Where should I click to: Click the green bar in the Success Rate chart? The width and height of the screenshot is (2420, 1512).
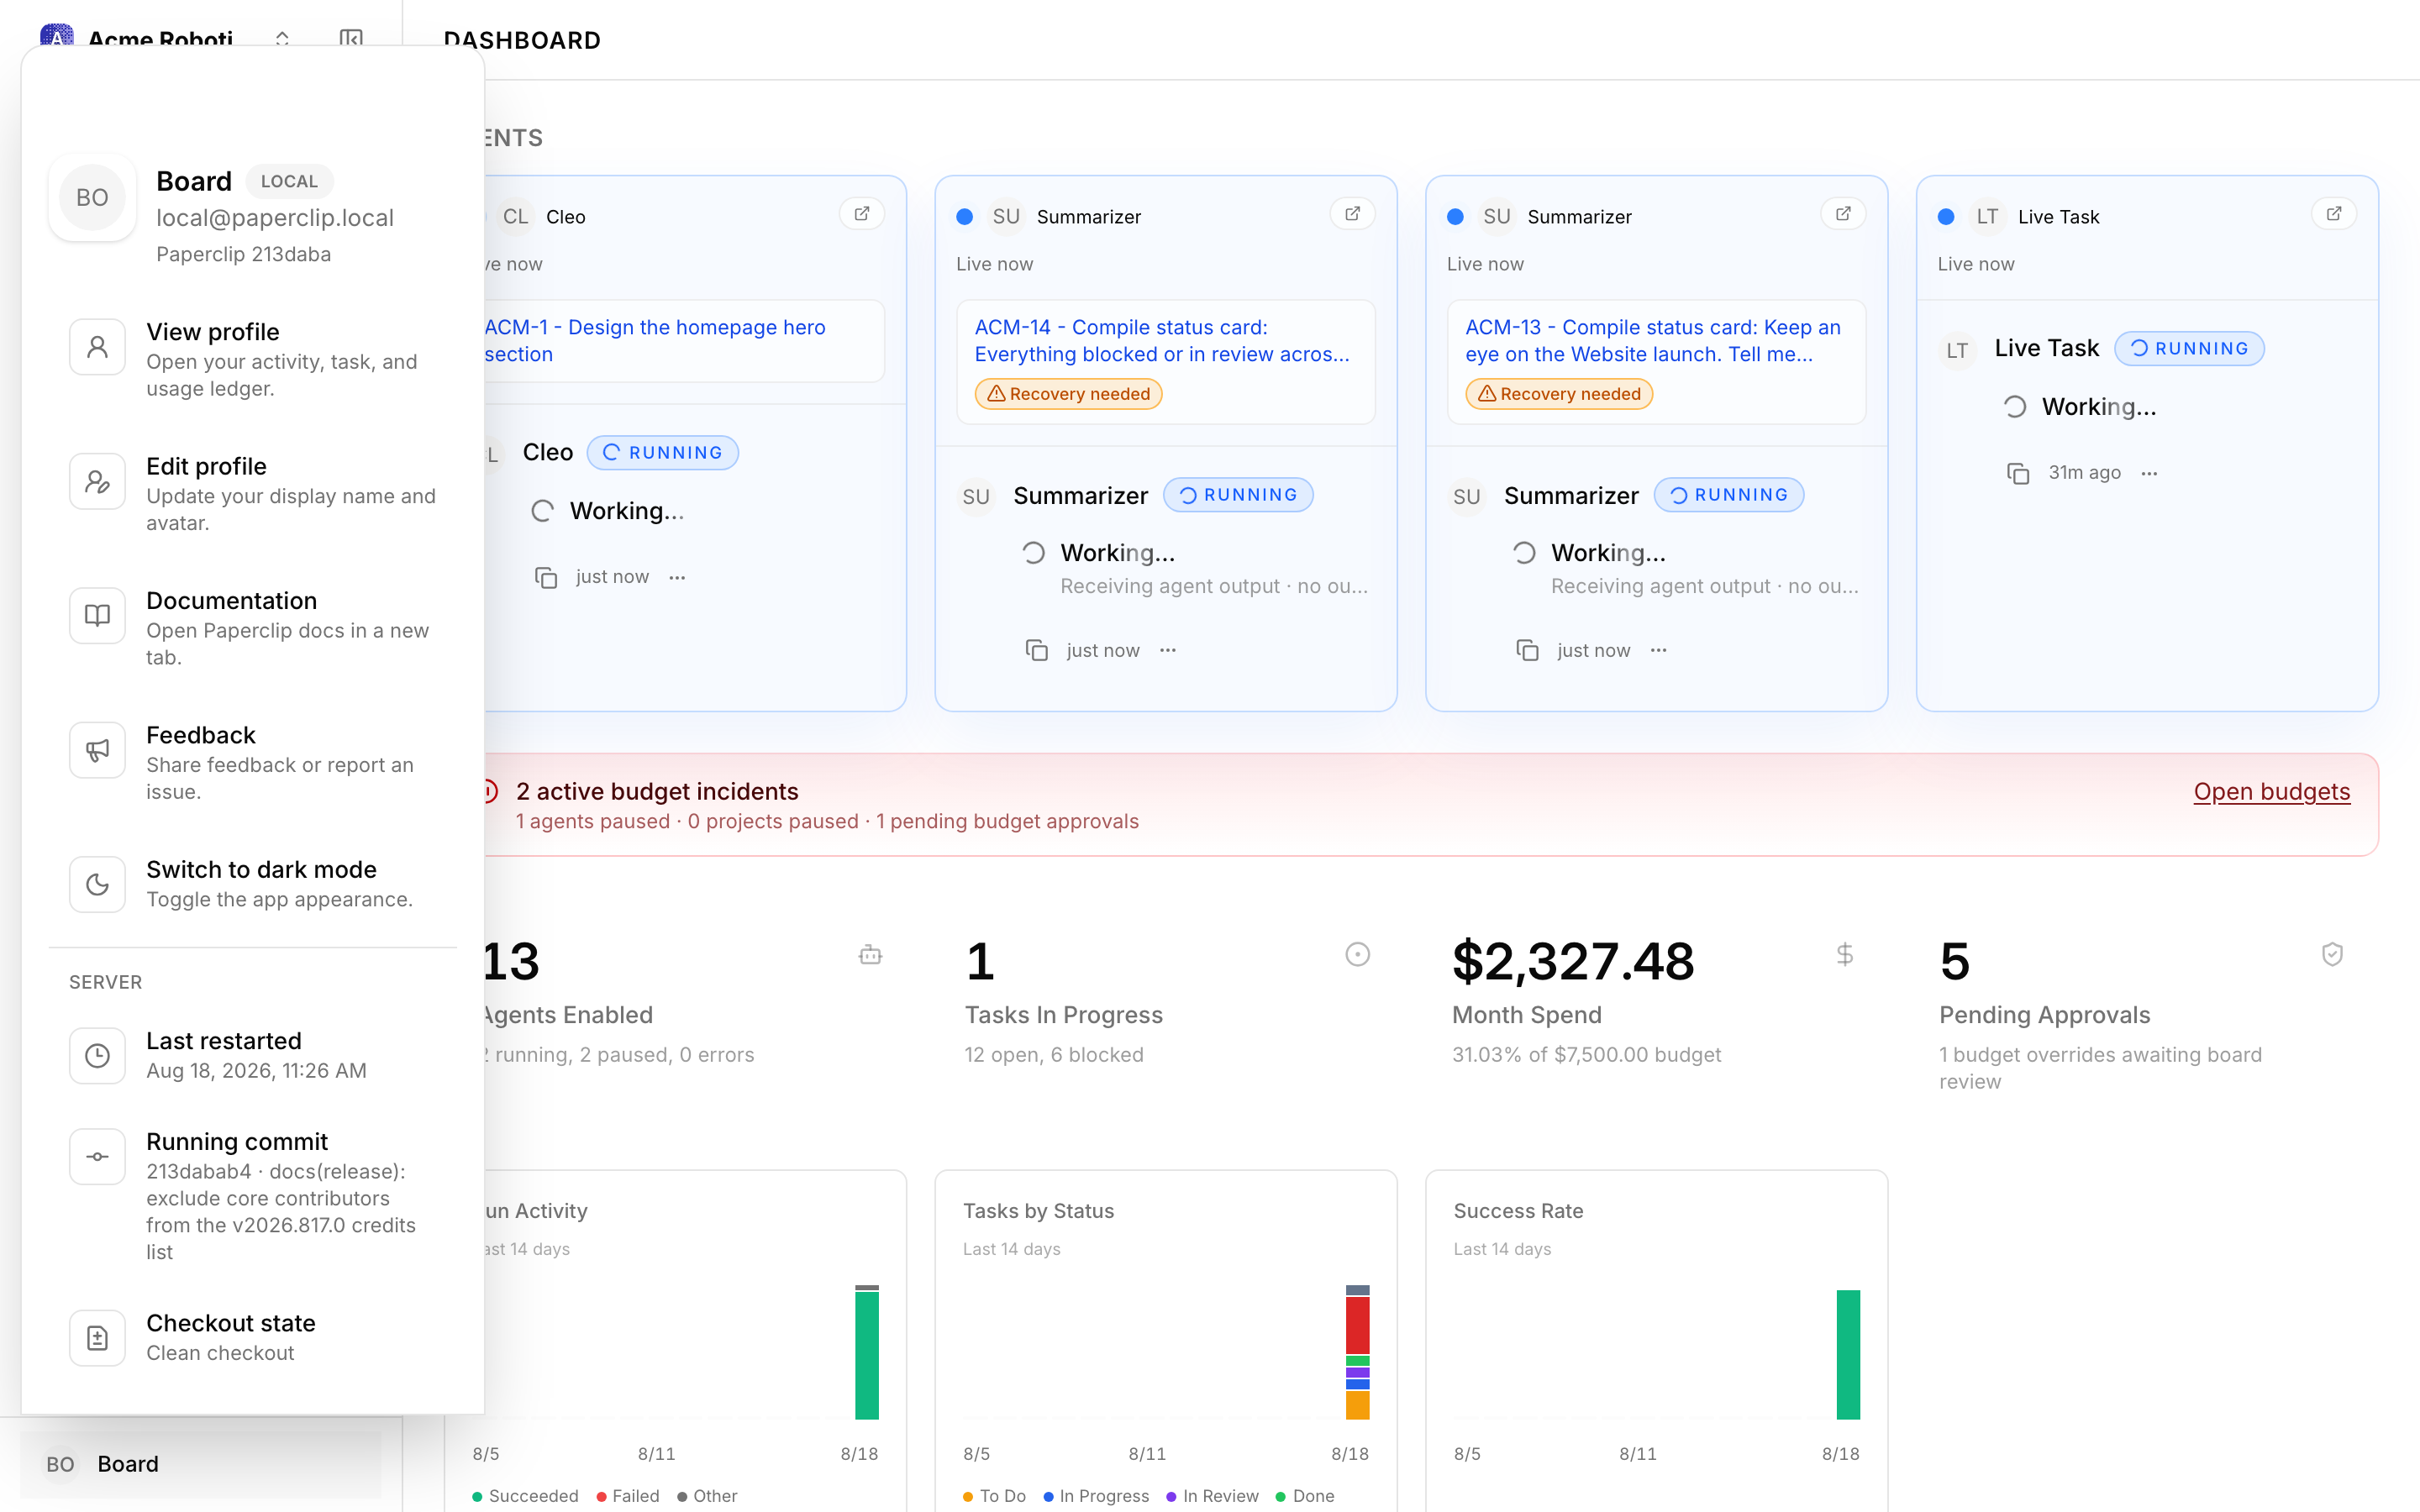1848,1355
